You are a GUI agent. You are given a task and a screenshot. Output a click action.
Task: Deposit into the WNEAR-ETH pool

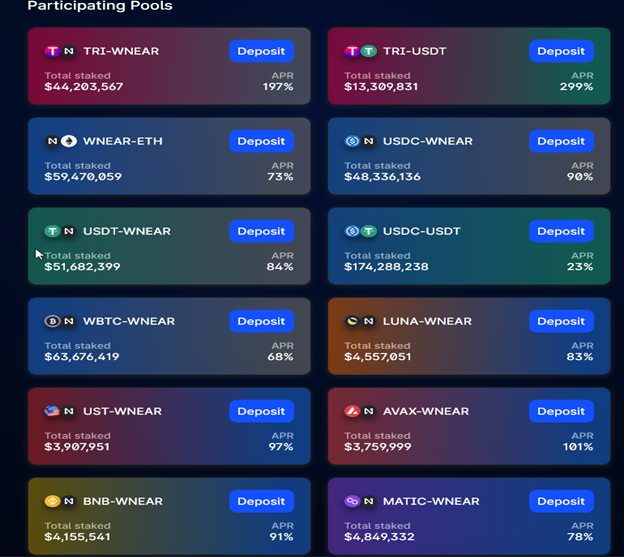click(x=261, y=141)
